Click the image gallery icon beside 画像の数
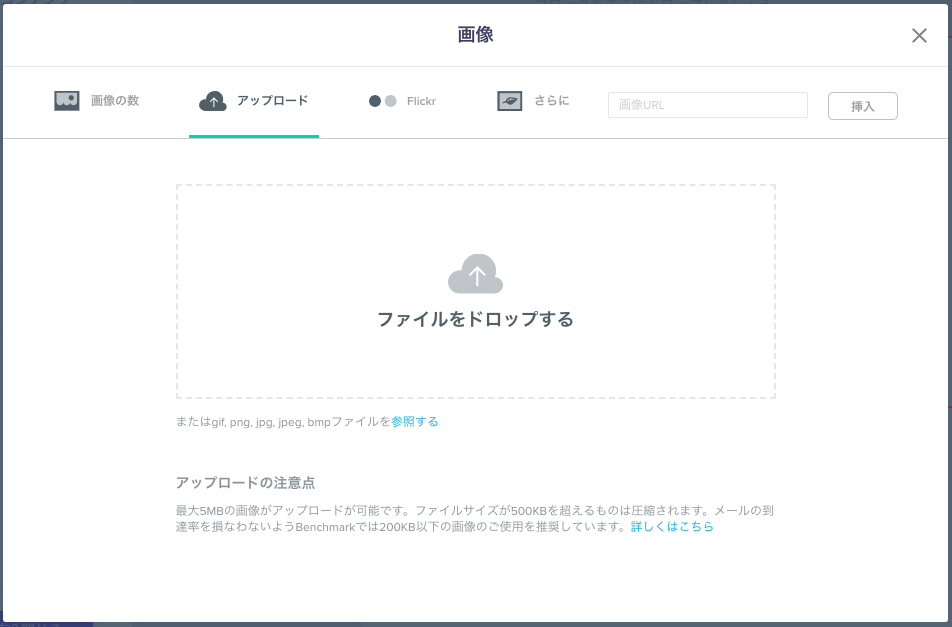This screenshot has height=627, width=952. coord(67,101)
